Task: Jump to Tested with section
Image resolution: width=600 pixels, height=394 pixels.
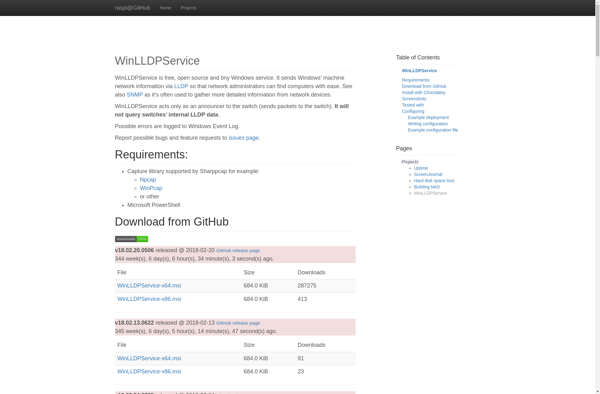Action: (x=412, y=105)
